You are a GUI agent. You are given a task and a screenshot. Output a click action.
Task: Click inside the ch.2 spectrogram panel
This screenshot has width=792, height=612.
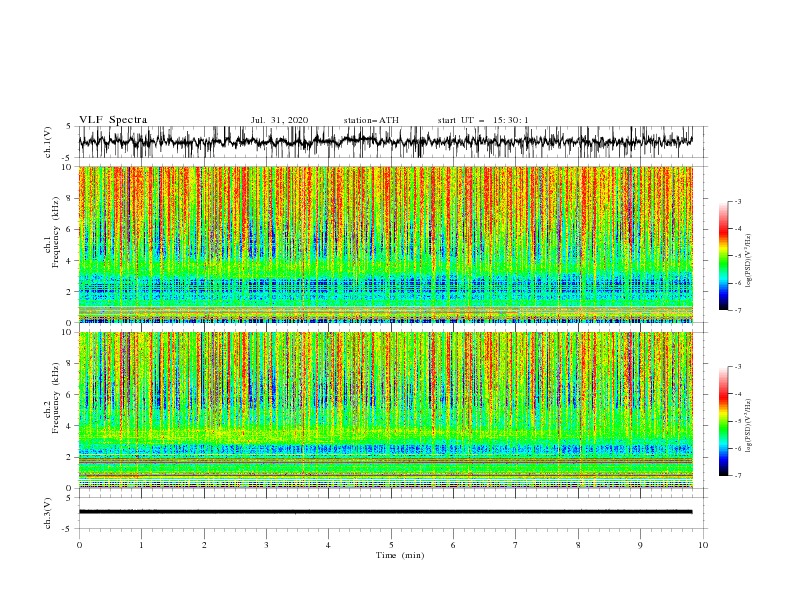click(x=385, y=410)
